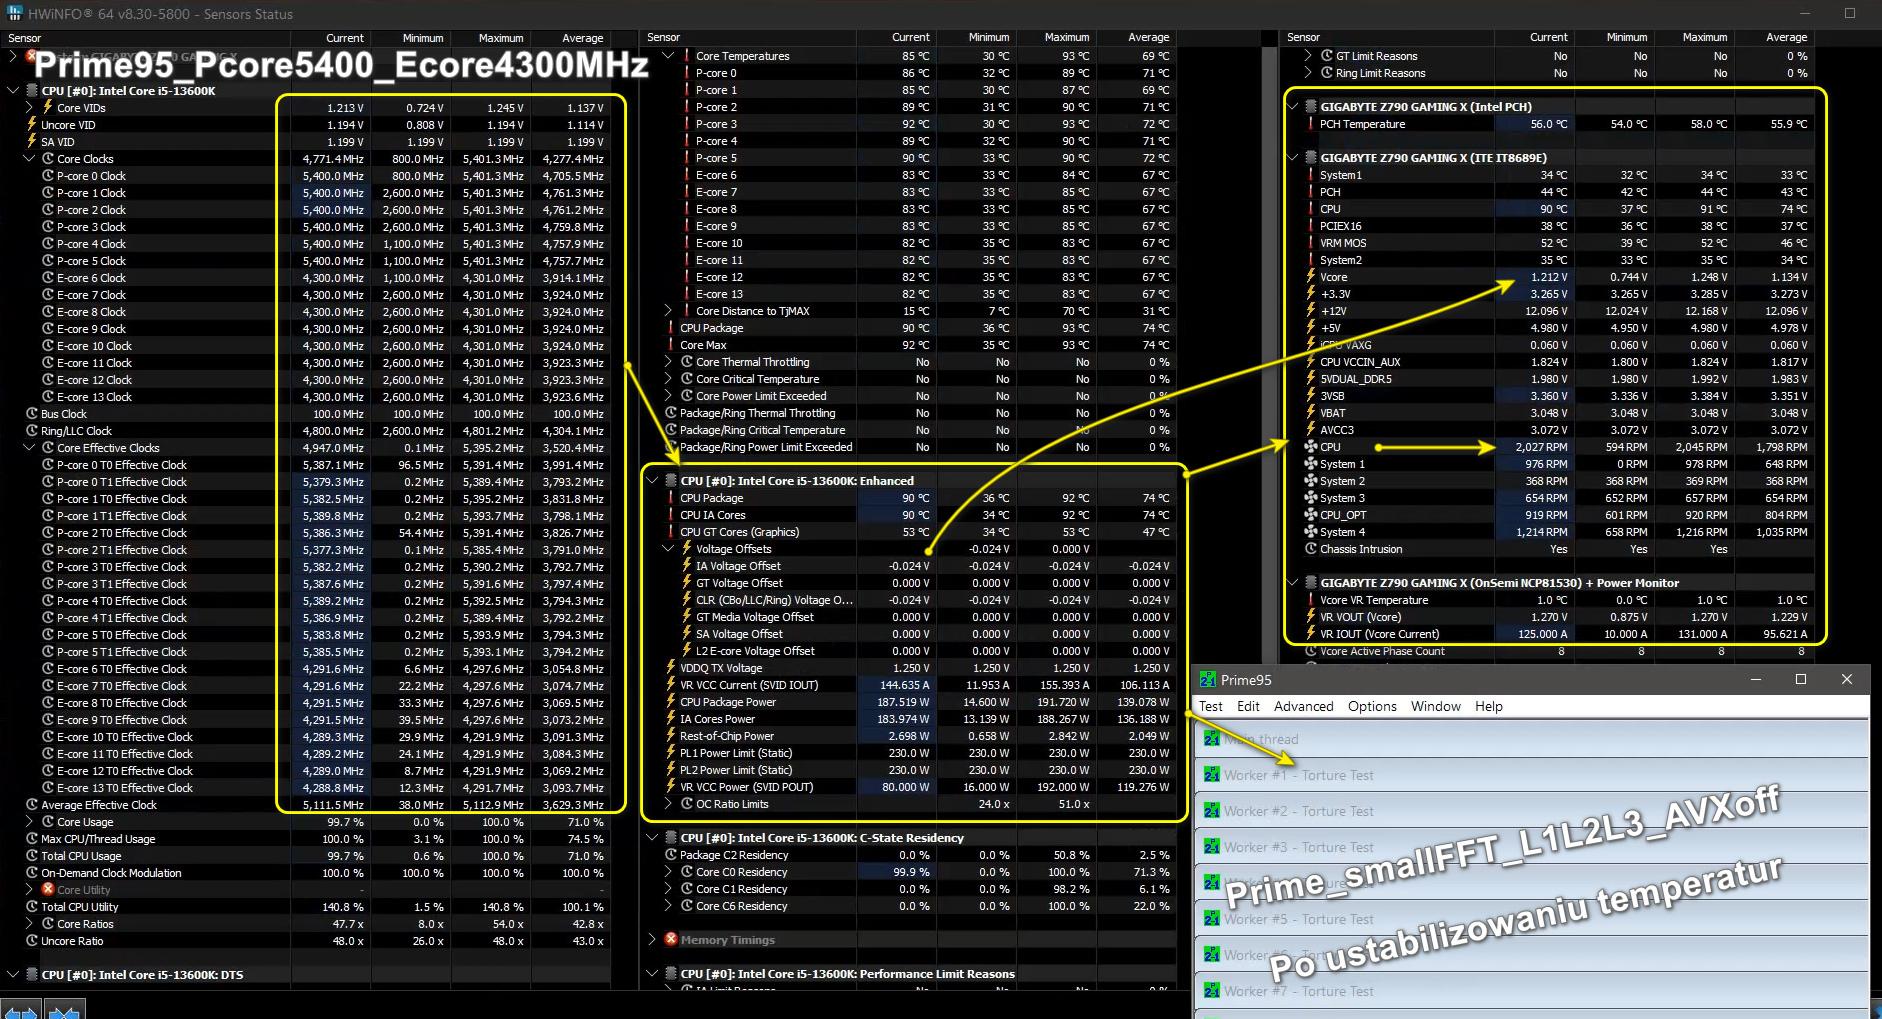Open the Advanced menu in Prime95
Screen dimensions: 1882x1019
(x=1303, y=706)
